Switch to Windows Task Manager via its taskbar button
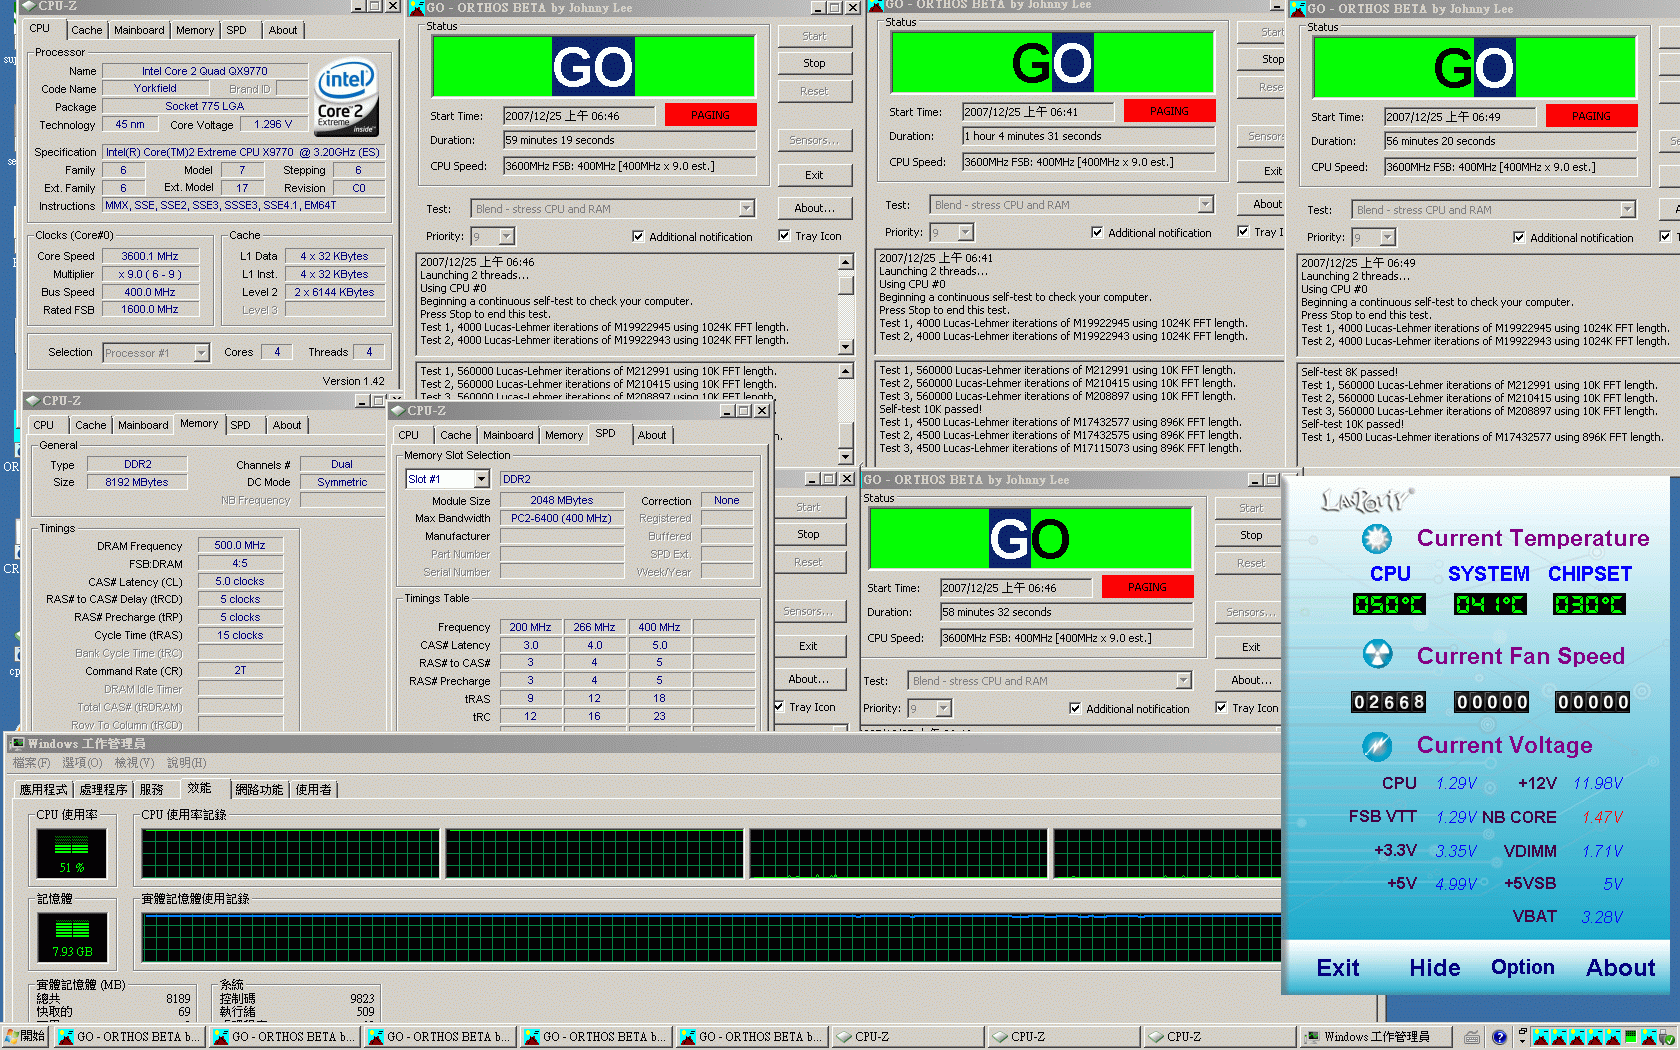 (x=1376, y=1037)
